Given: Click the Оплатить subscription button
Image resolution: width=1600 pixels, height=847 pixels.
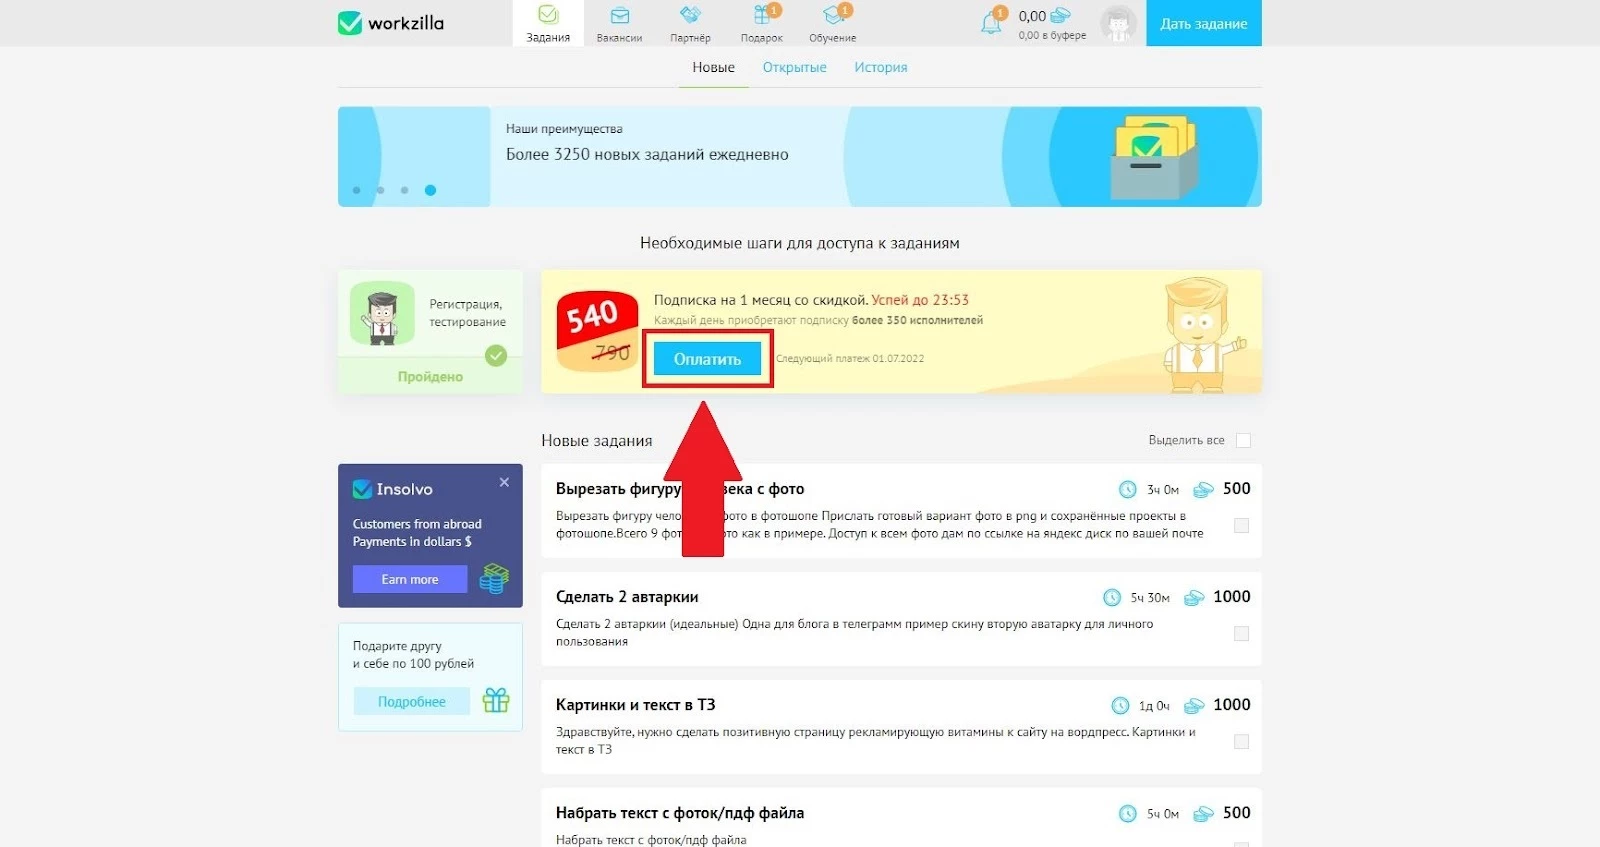Looking at the screenshot, I should point(707,359).
